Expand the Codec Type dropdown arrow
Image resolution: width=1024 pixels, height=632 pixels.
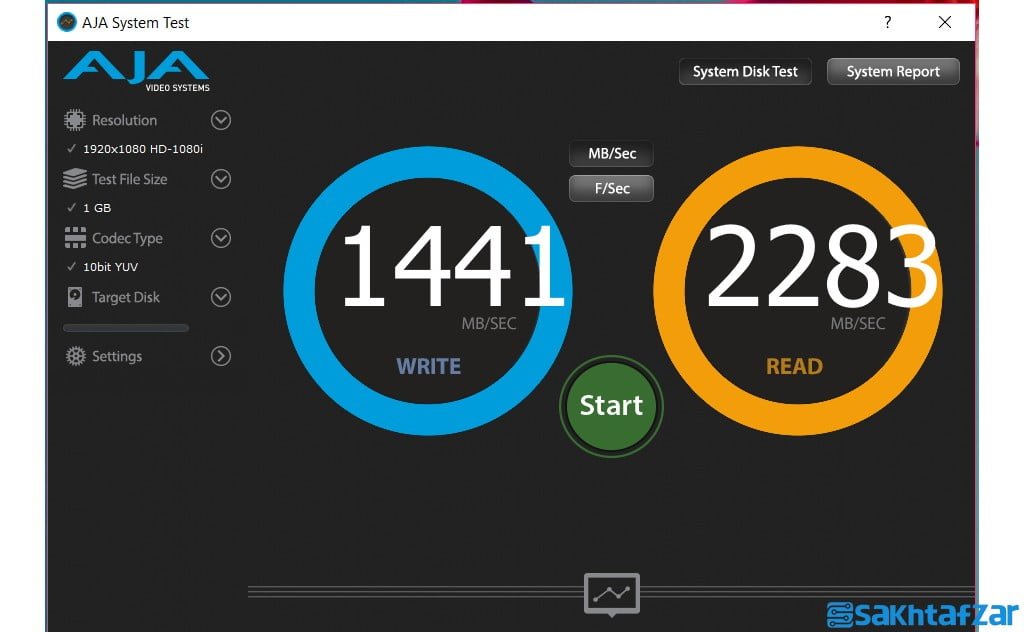[x=221, y=238]
